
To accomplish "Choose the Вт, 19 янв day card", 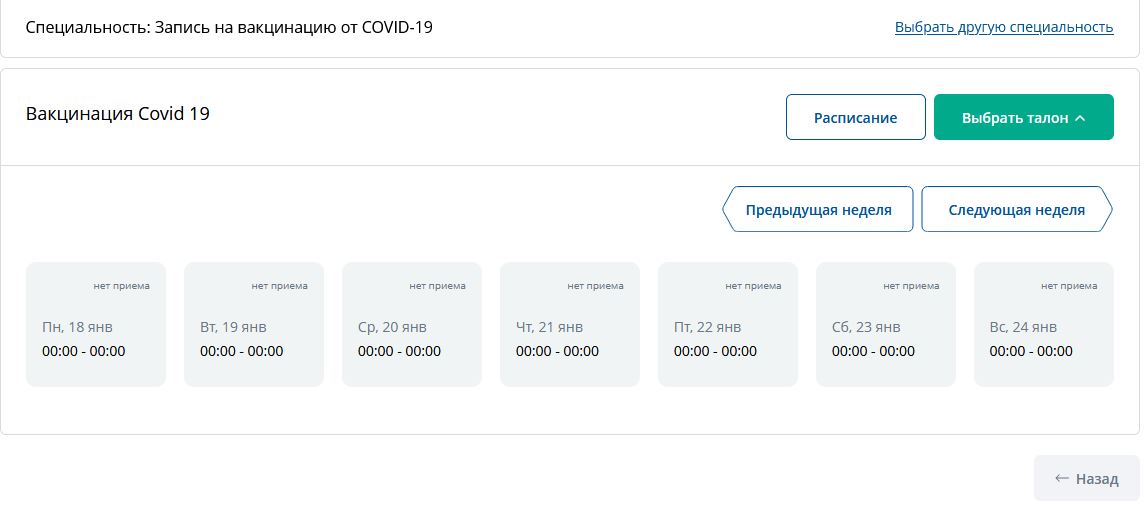I will click(254, 325).
